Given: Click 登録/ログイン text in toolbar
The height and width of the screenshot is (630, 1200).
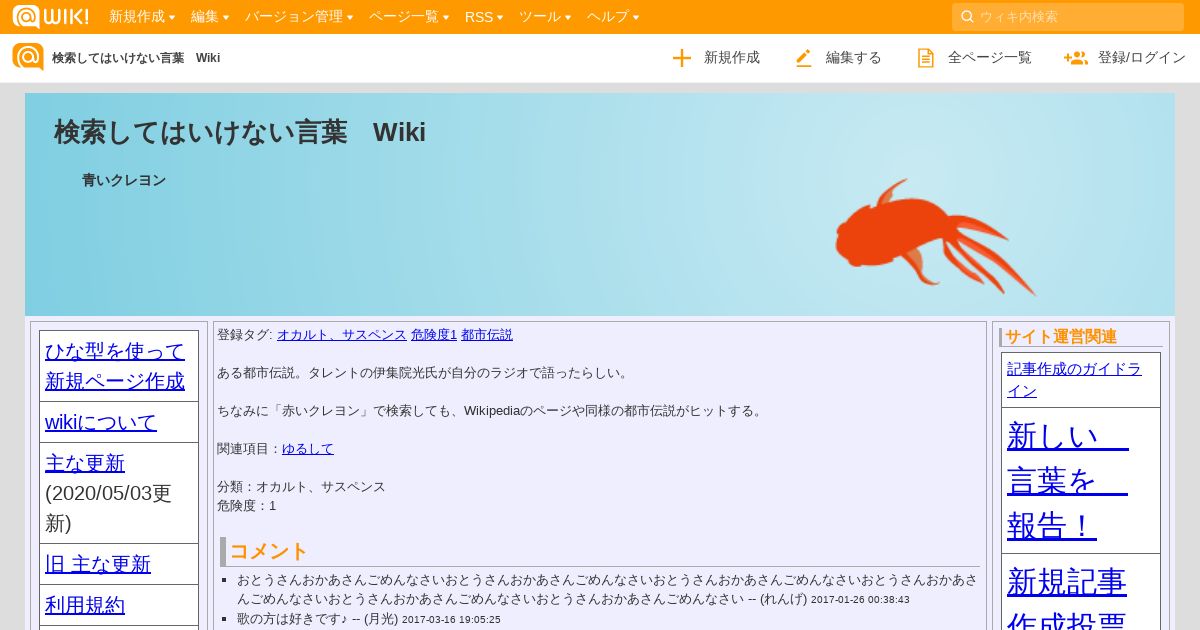Looking at the screenshot, I should [x=1142, y=58].
